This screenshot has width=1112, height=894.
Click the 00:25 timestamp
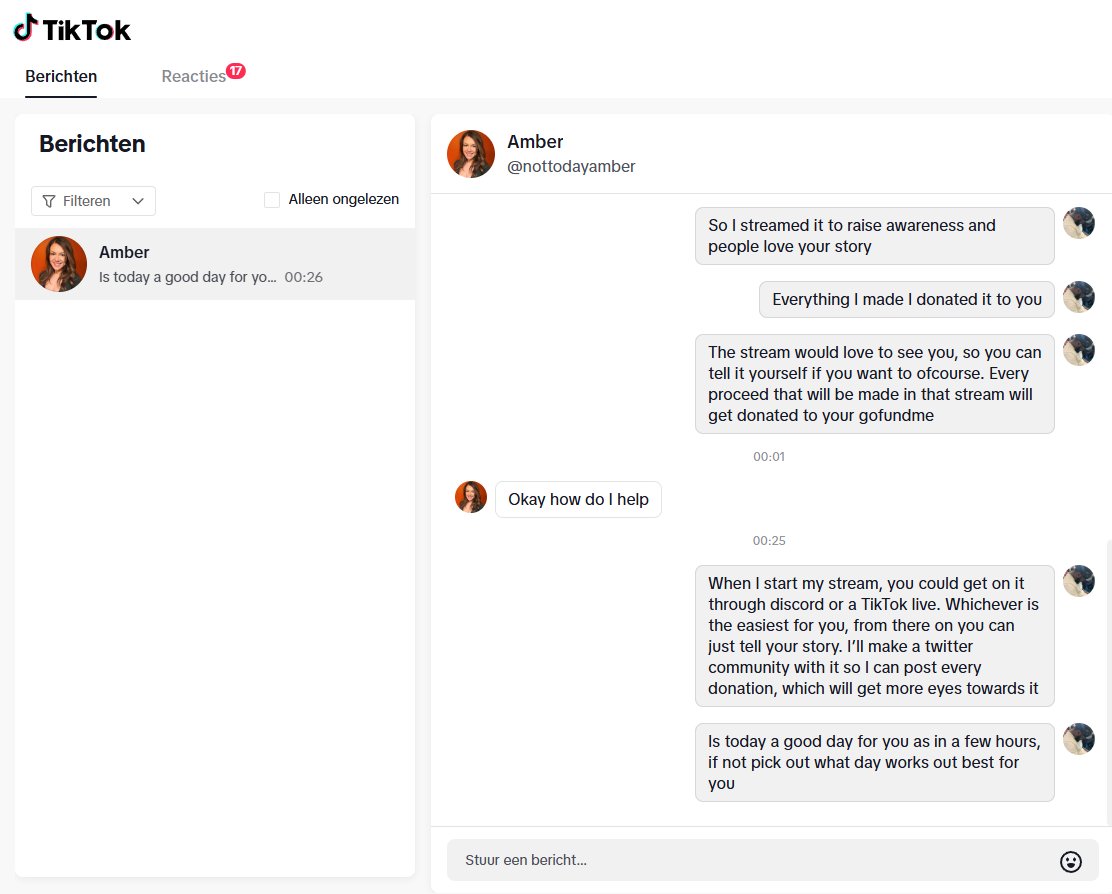click(769, 541)
